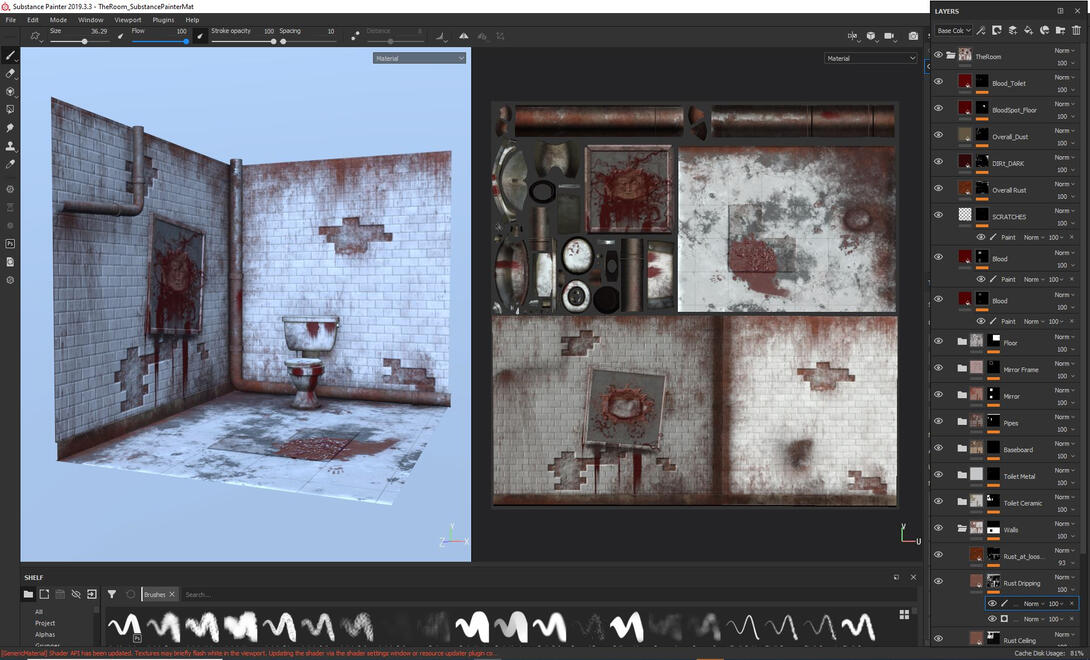The height and width of the screenshot is (660, 1090).
Task: Select Project category in the Shelf
Action: (x=45, y=623)
